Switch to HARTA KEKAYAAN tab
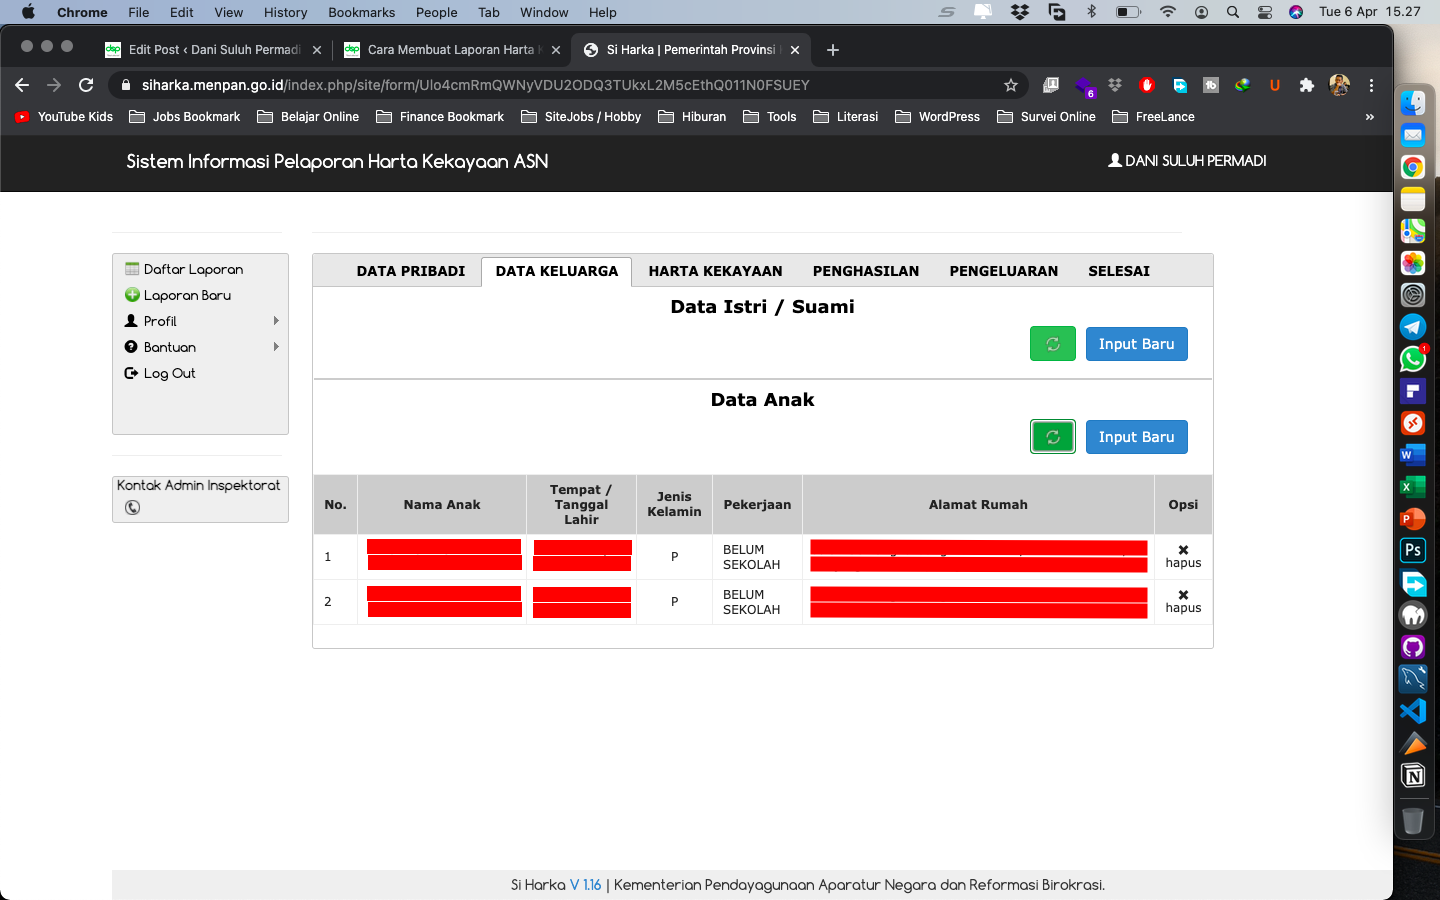1440x900 pixels. 715,271
